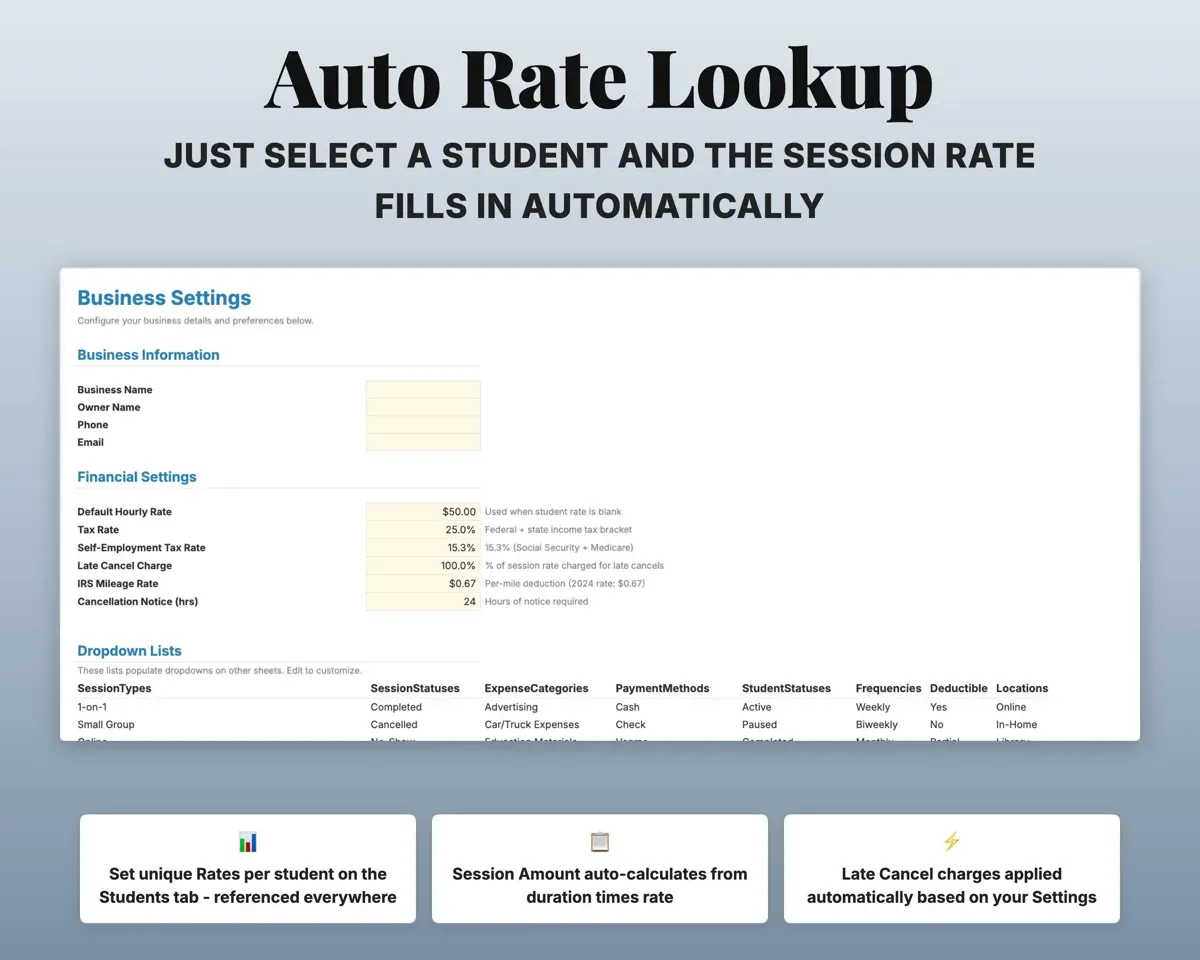1200x960 pixels.
Task: Click the IRS Mileage Rate label
Action: click(x=117, y=584)
